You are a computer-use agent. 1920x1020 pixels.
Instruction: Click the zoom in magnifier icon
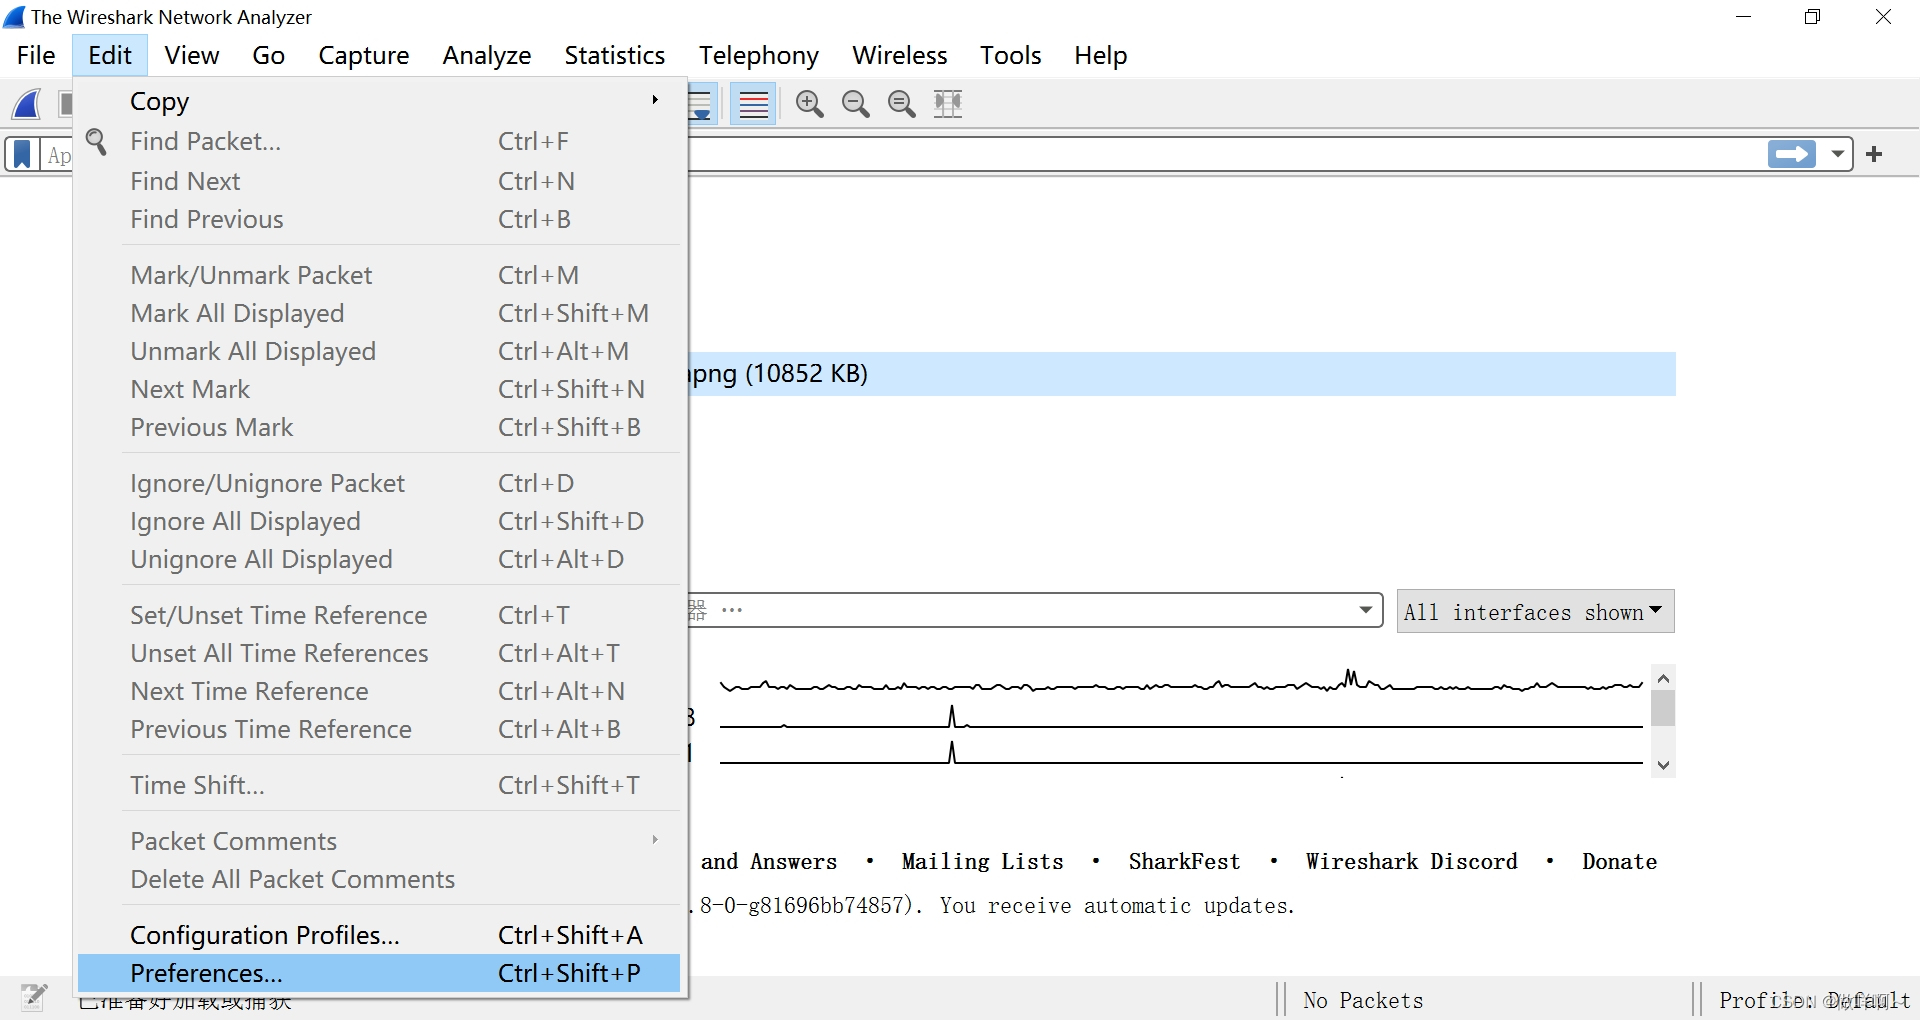[x=809, y=104]
